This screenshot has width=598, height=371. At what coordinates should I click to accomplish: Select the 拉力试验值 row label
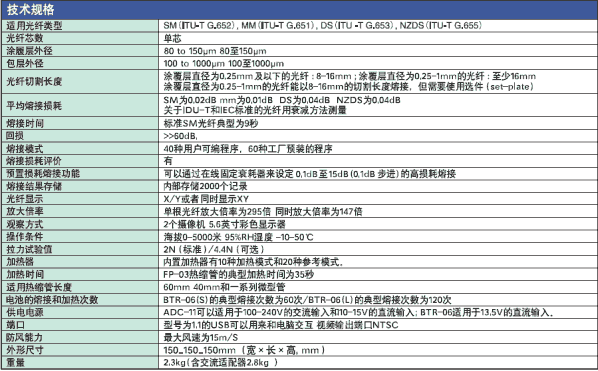click(x=29, y=249)
